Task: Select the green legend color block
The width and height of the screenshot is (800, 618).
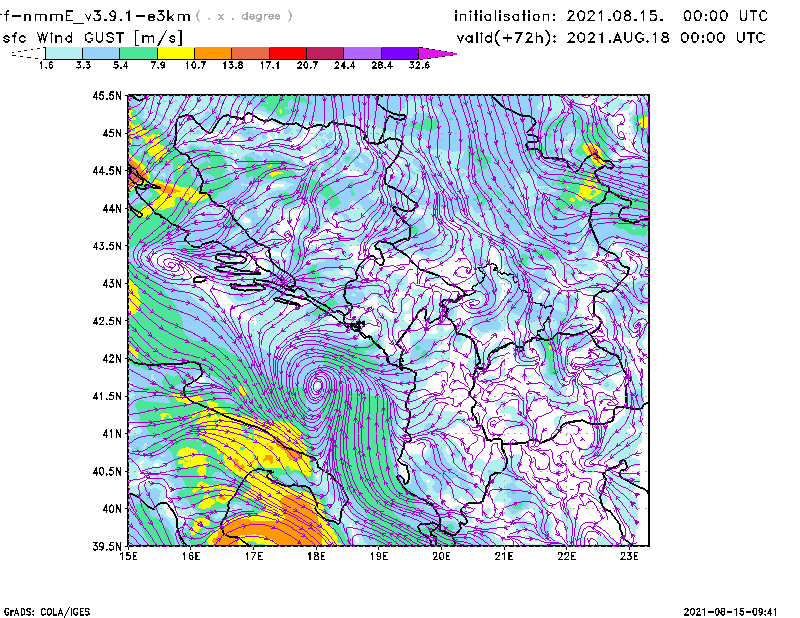Action: click(138, 52)
